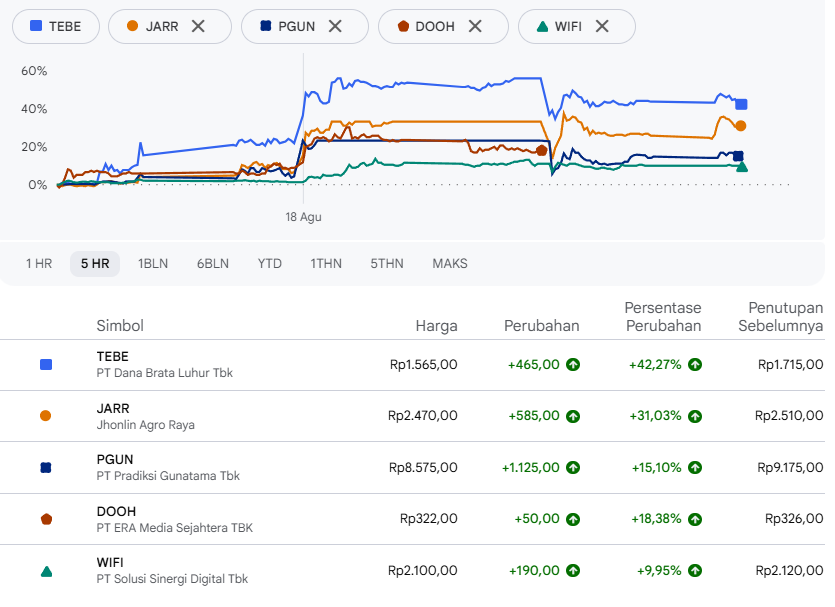Click the up-arrow icon beside +15,10%

tap(694, 467)
